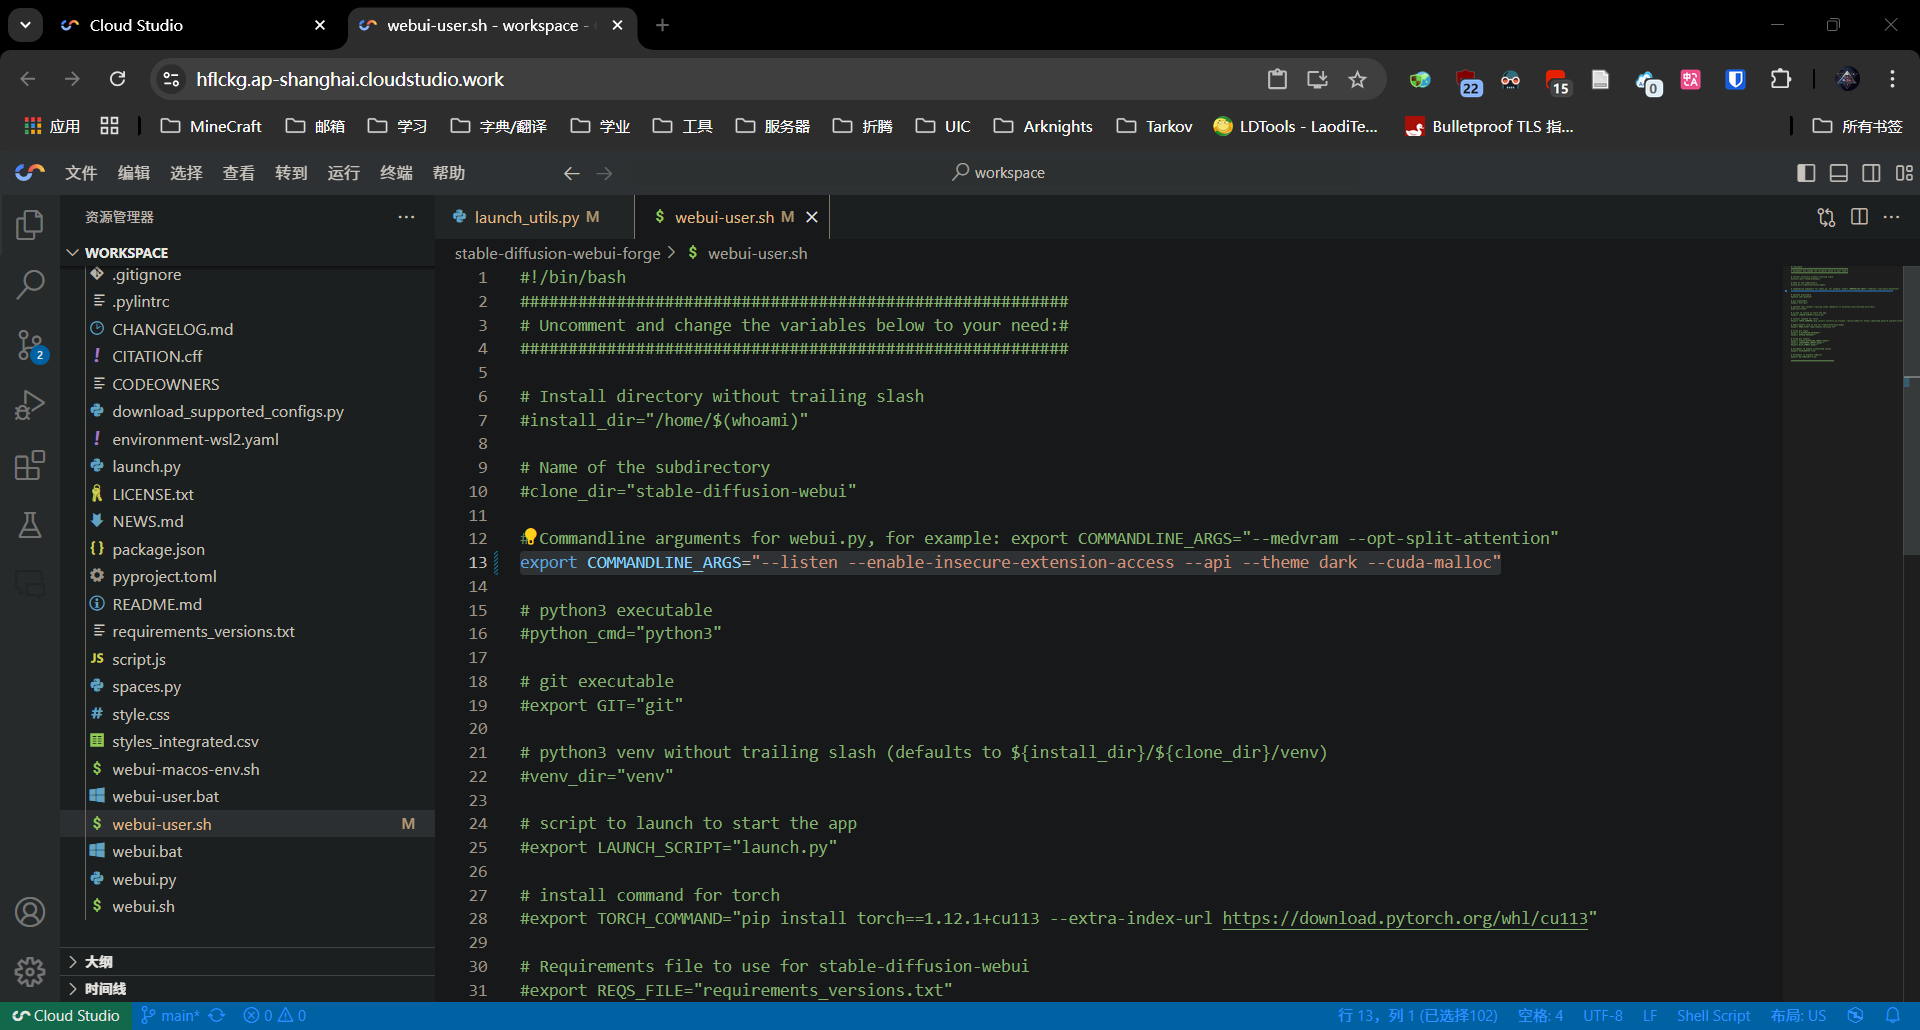Open the Manage gear settings icon
The height and width of the screenshot is (1030, 1920).
click(30, 971)
